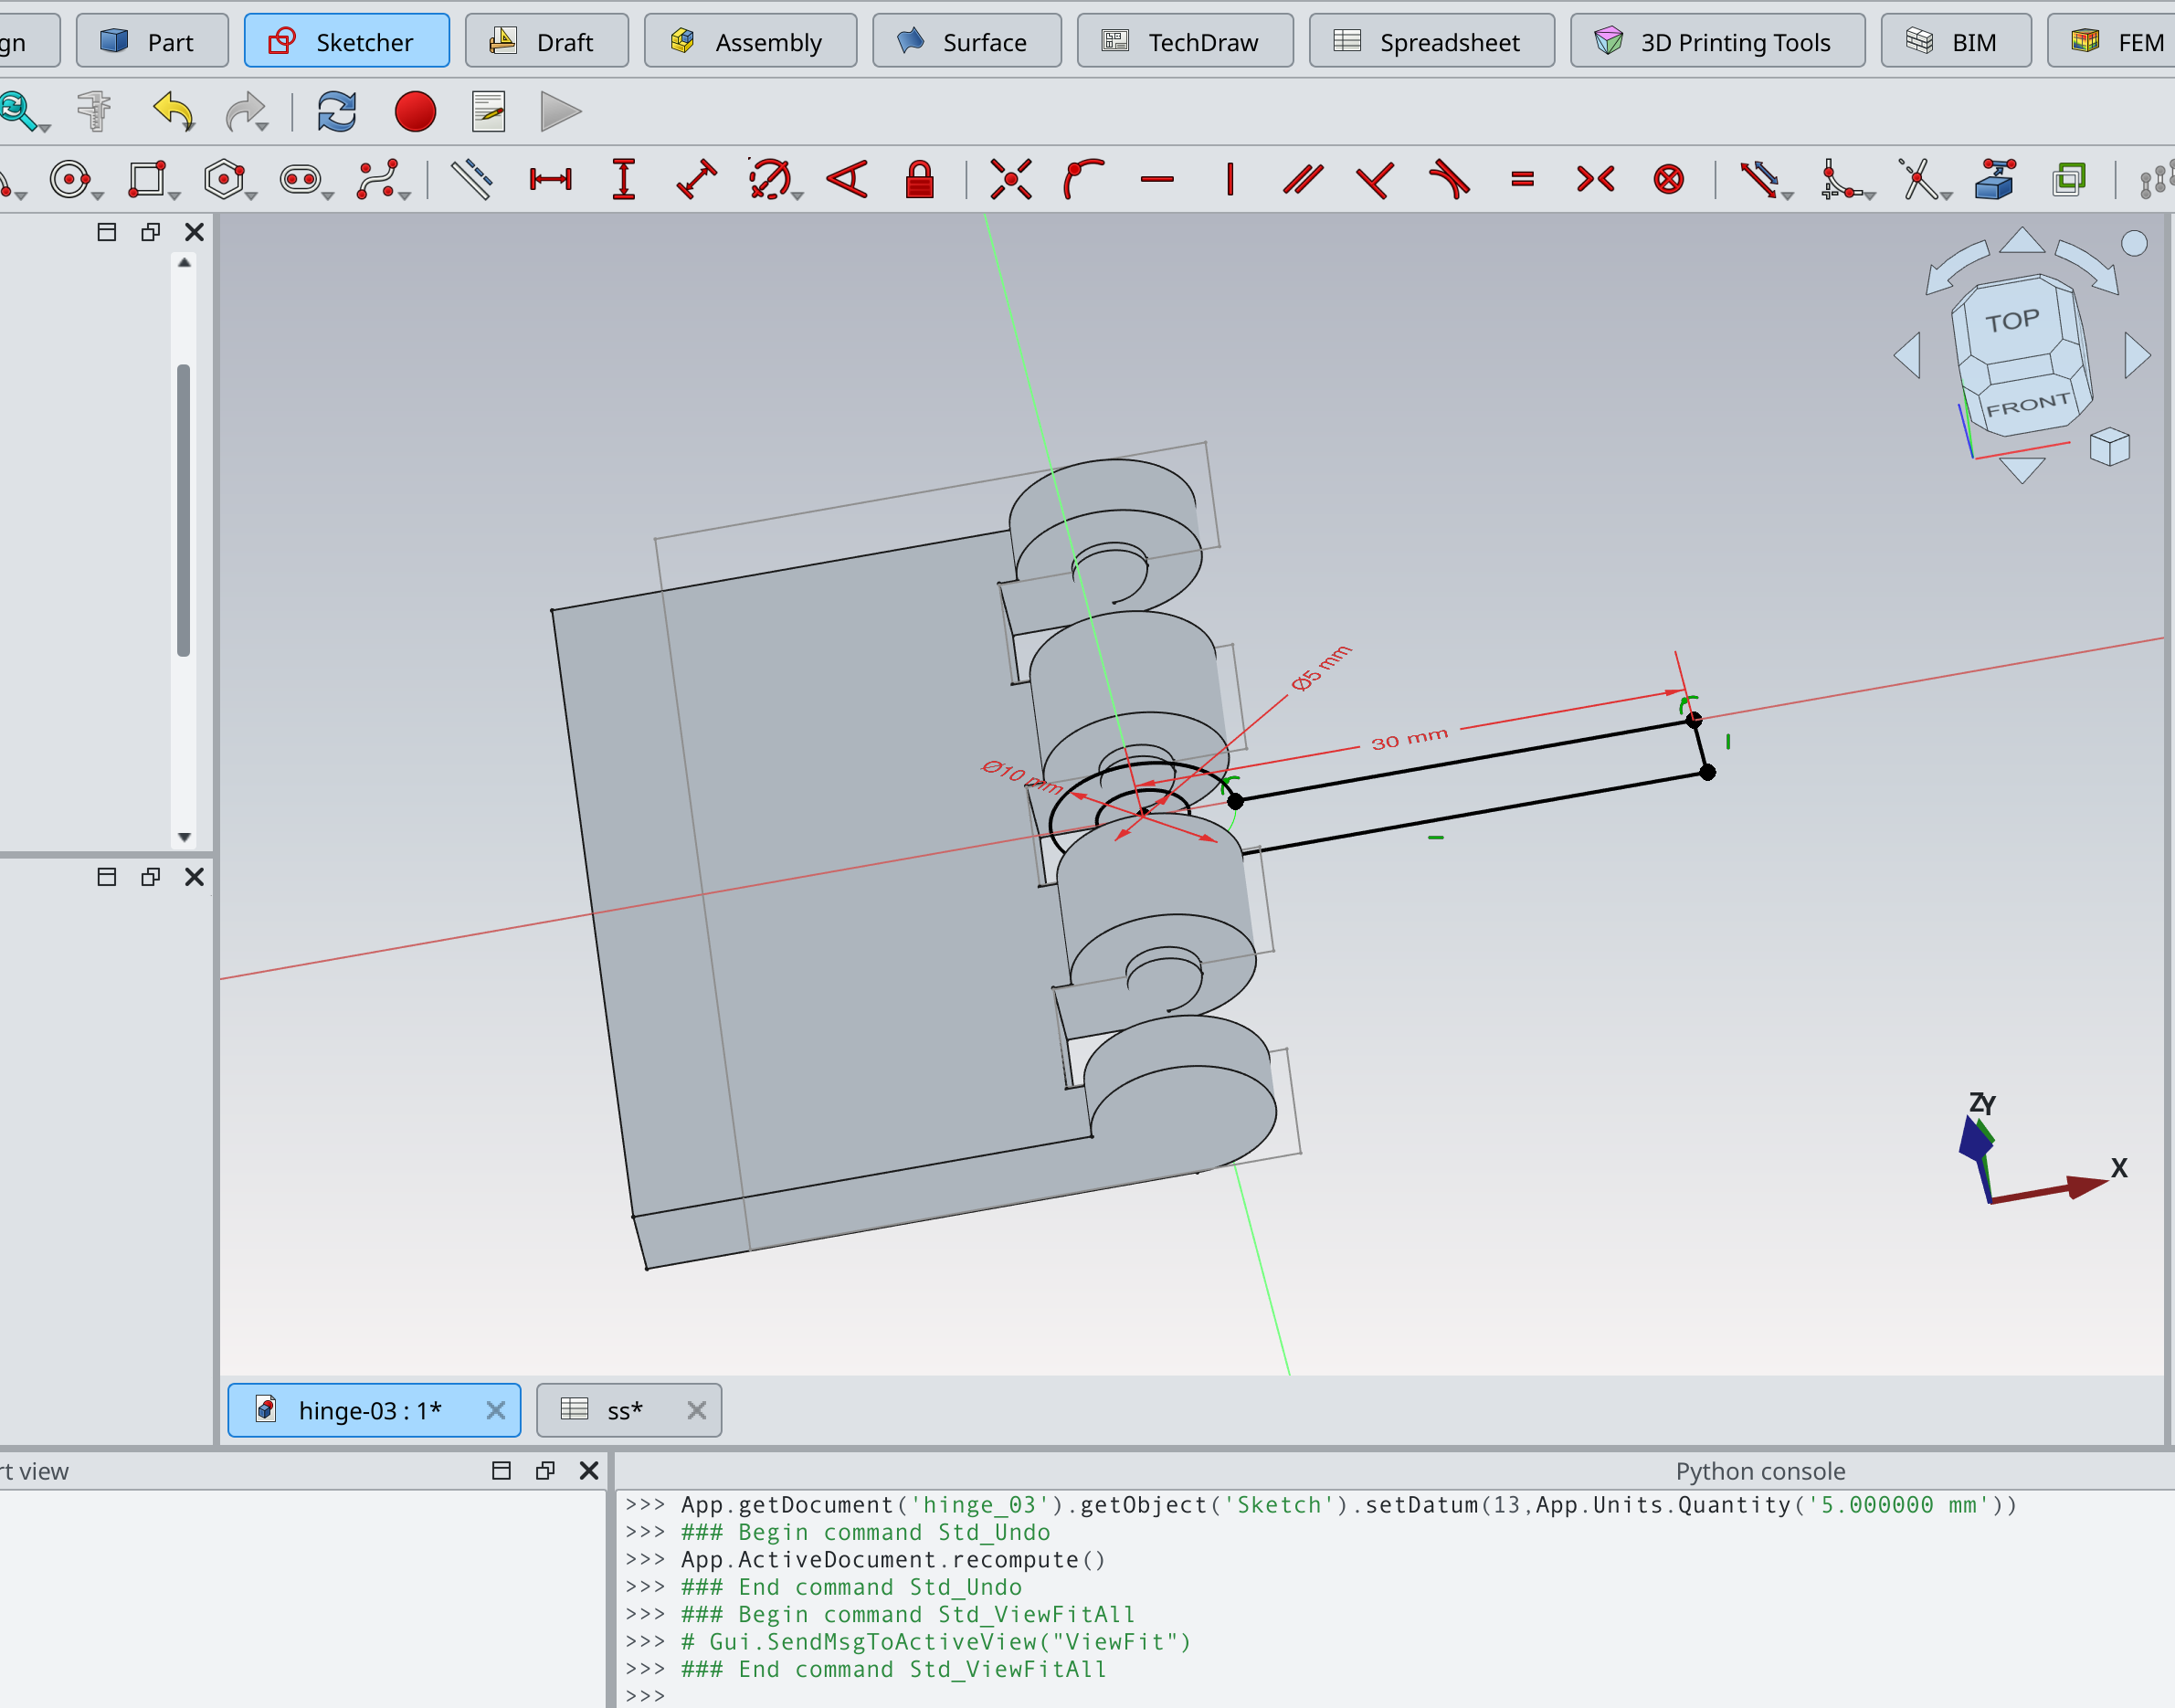Switch to the 3D Printing Tools tab
The width and height of the screenshot is (2175, 1708).
point(1718,41)
